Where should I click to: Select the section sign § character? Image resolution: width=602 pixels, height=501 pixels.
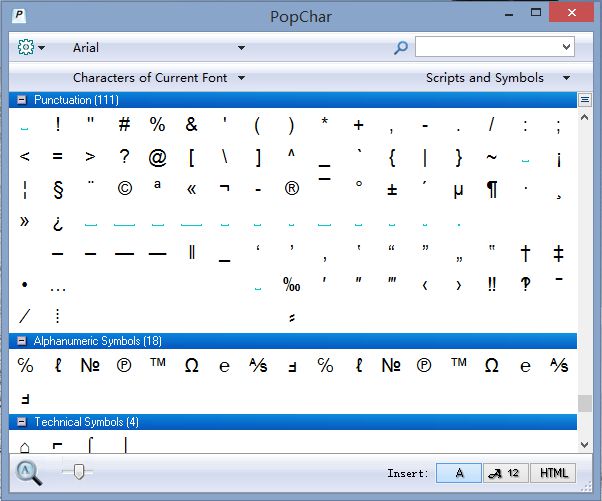[58, 189]
